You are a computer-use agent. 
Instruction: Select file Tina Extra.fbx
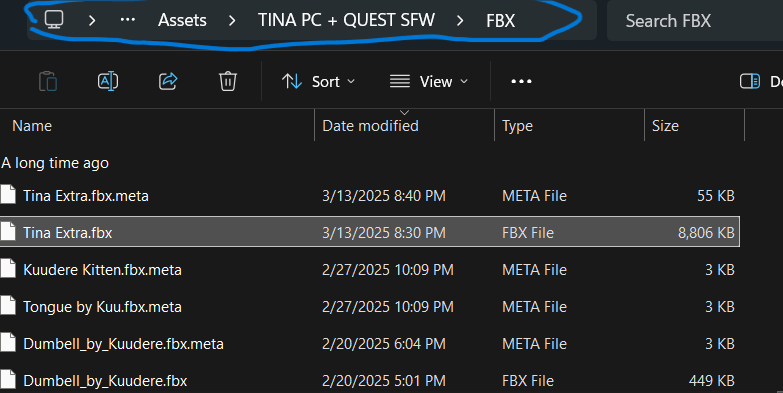68,233
